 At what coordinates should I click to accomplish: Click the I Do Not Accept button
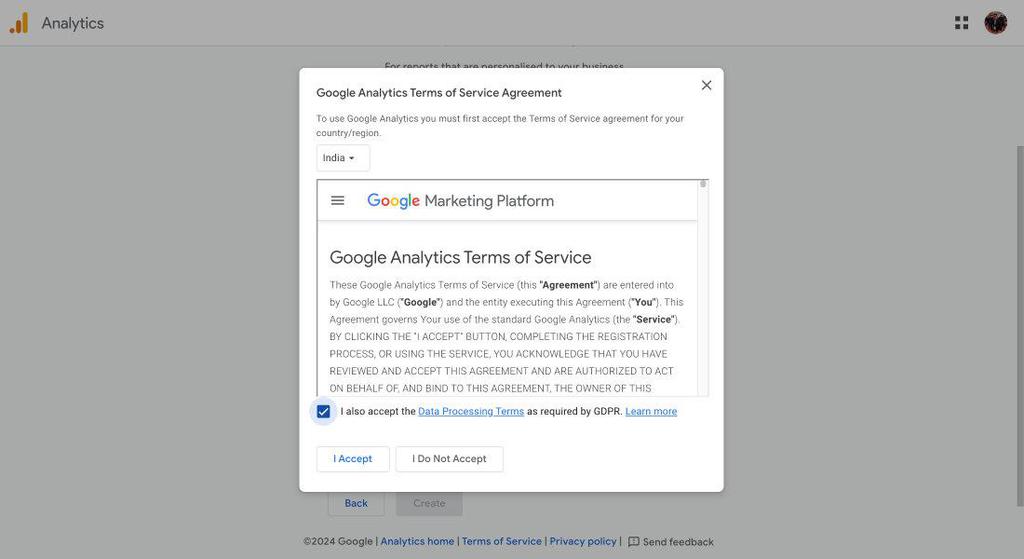pyautogui.click(x=449, y=459)
